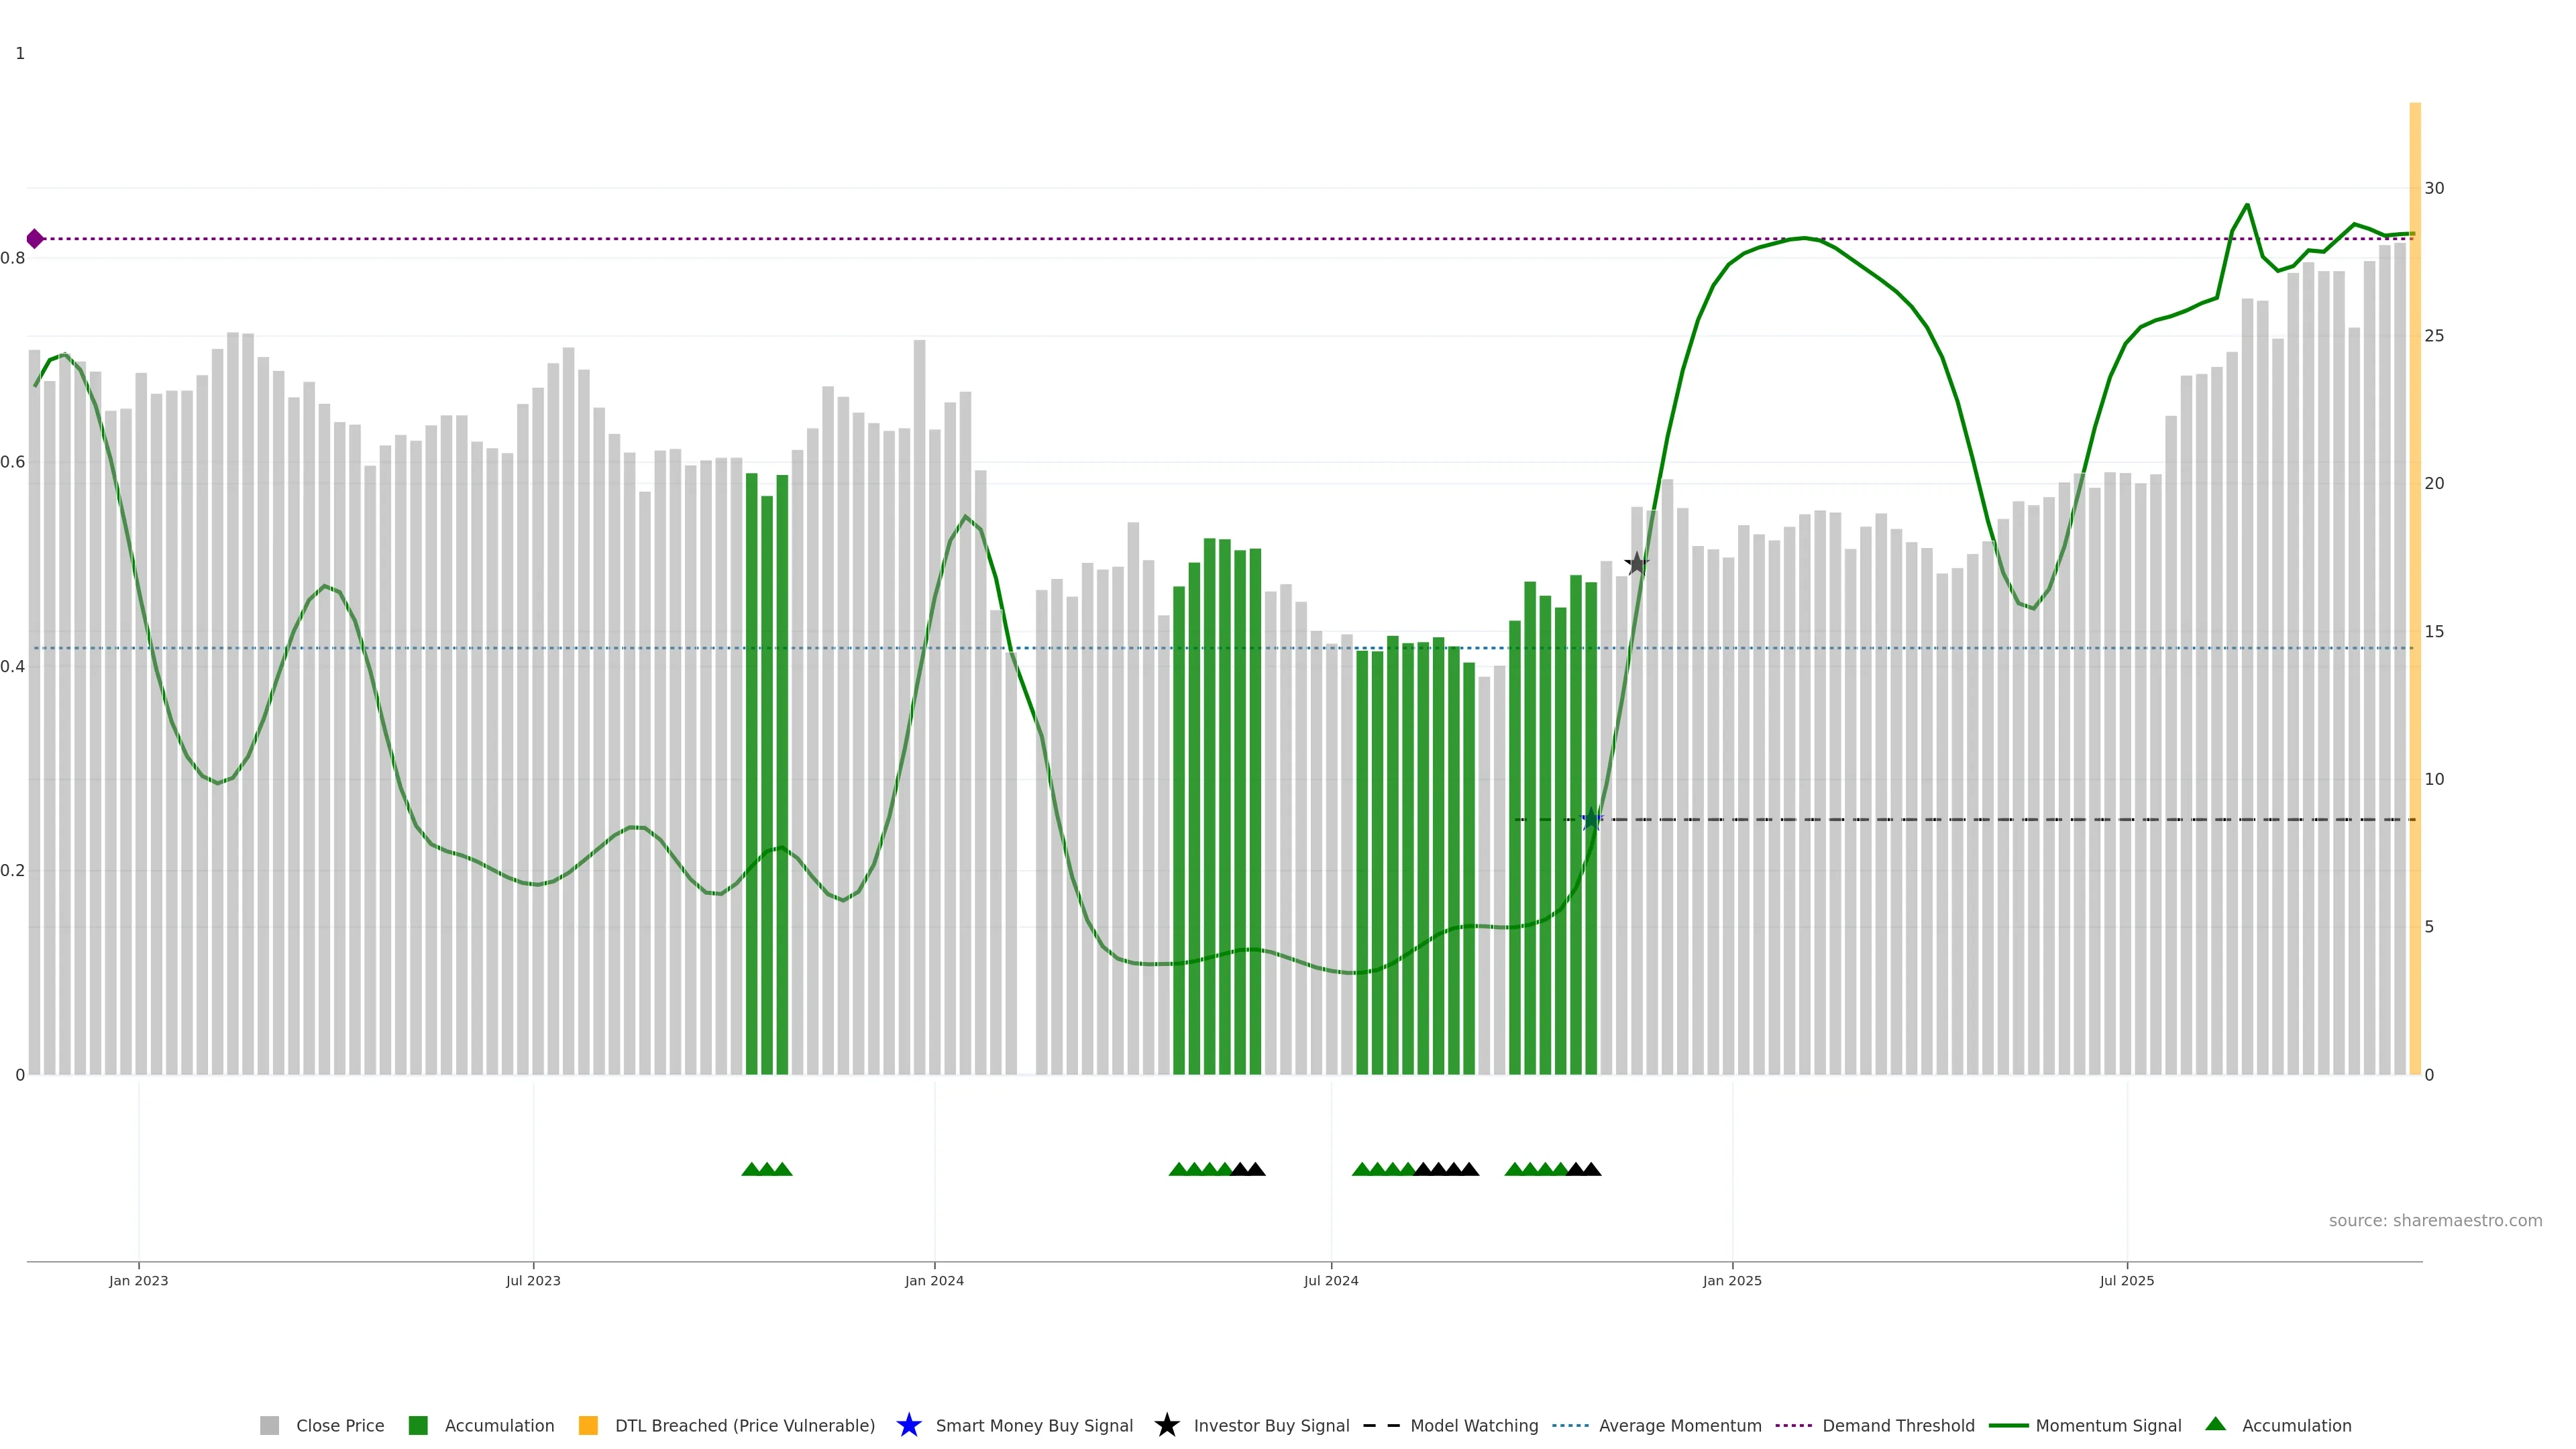Click the purple diamond Demand Threshold marker

pyautogui.click(x=35, y=239)
